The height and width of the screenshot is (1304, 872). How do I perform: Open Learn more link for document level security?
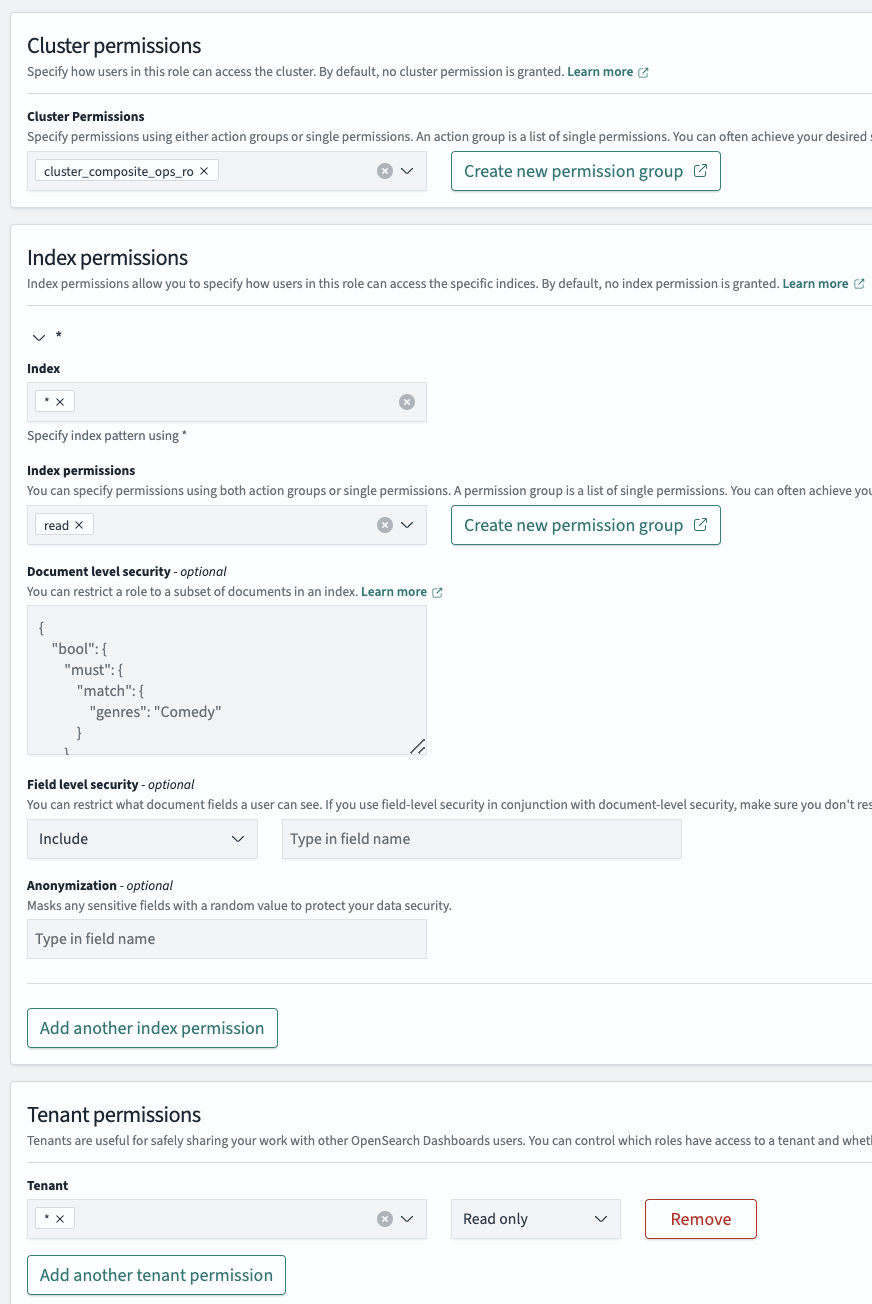click(394, 592)
